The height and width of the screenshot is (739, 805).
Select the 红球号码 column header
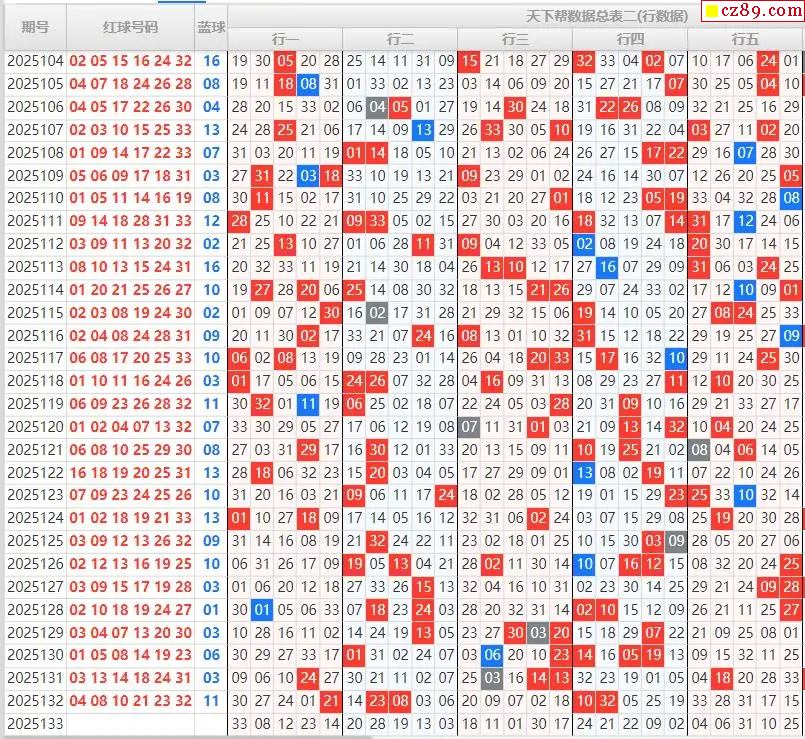[x=130, y=27]
